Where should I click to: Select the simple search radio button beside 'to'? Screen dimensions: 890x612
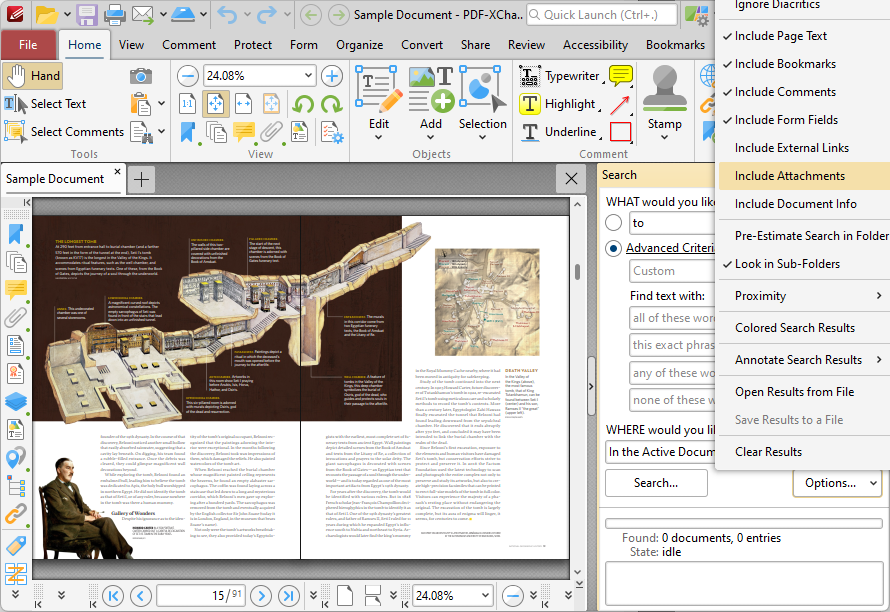[x=613, y=223]
